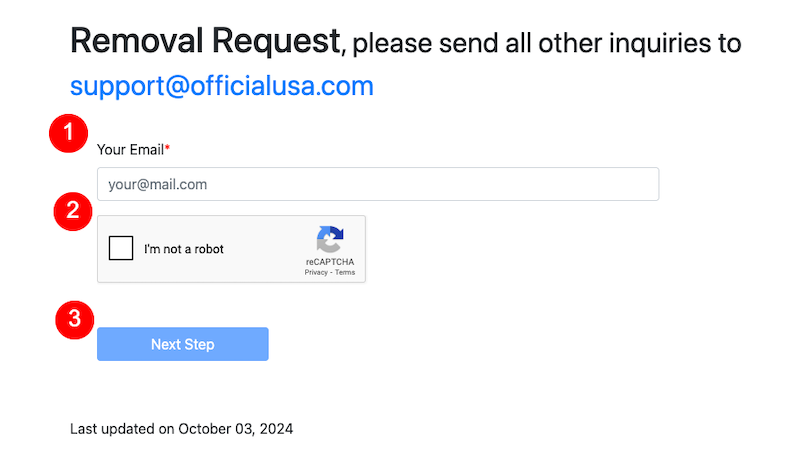Screen dimensions: 800x465
Task: Open the reCAPTCHA Privacy link
Action: [x=316, y=272]
